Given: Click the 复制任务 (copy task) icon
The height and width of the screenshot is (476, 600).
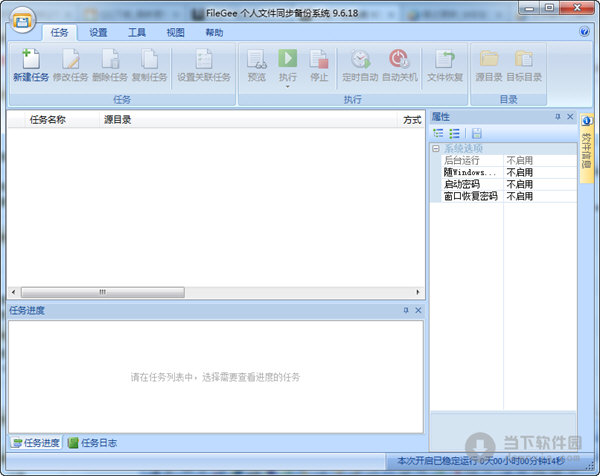Looking at the screenshot, I should [x=149, y=59].
